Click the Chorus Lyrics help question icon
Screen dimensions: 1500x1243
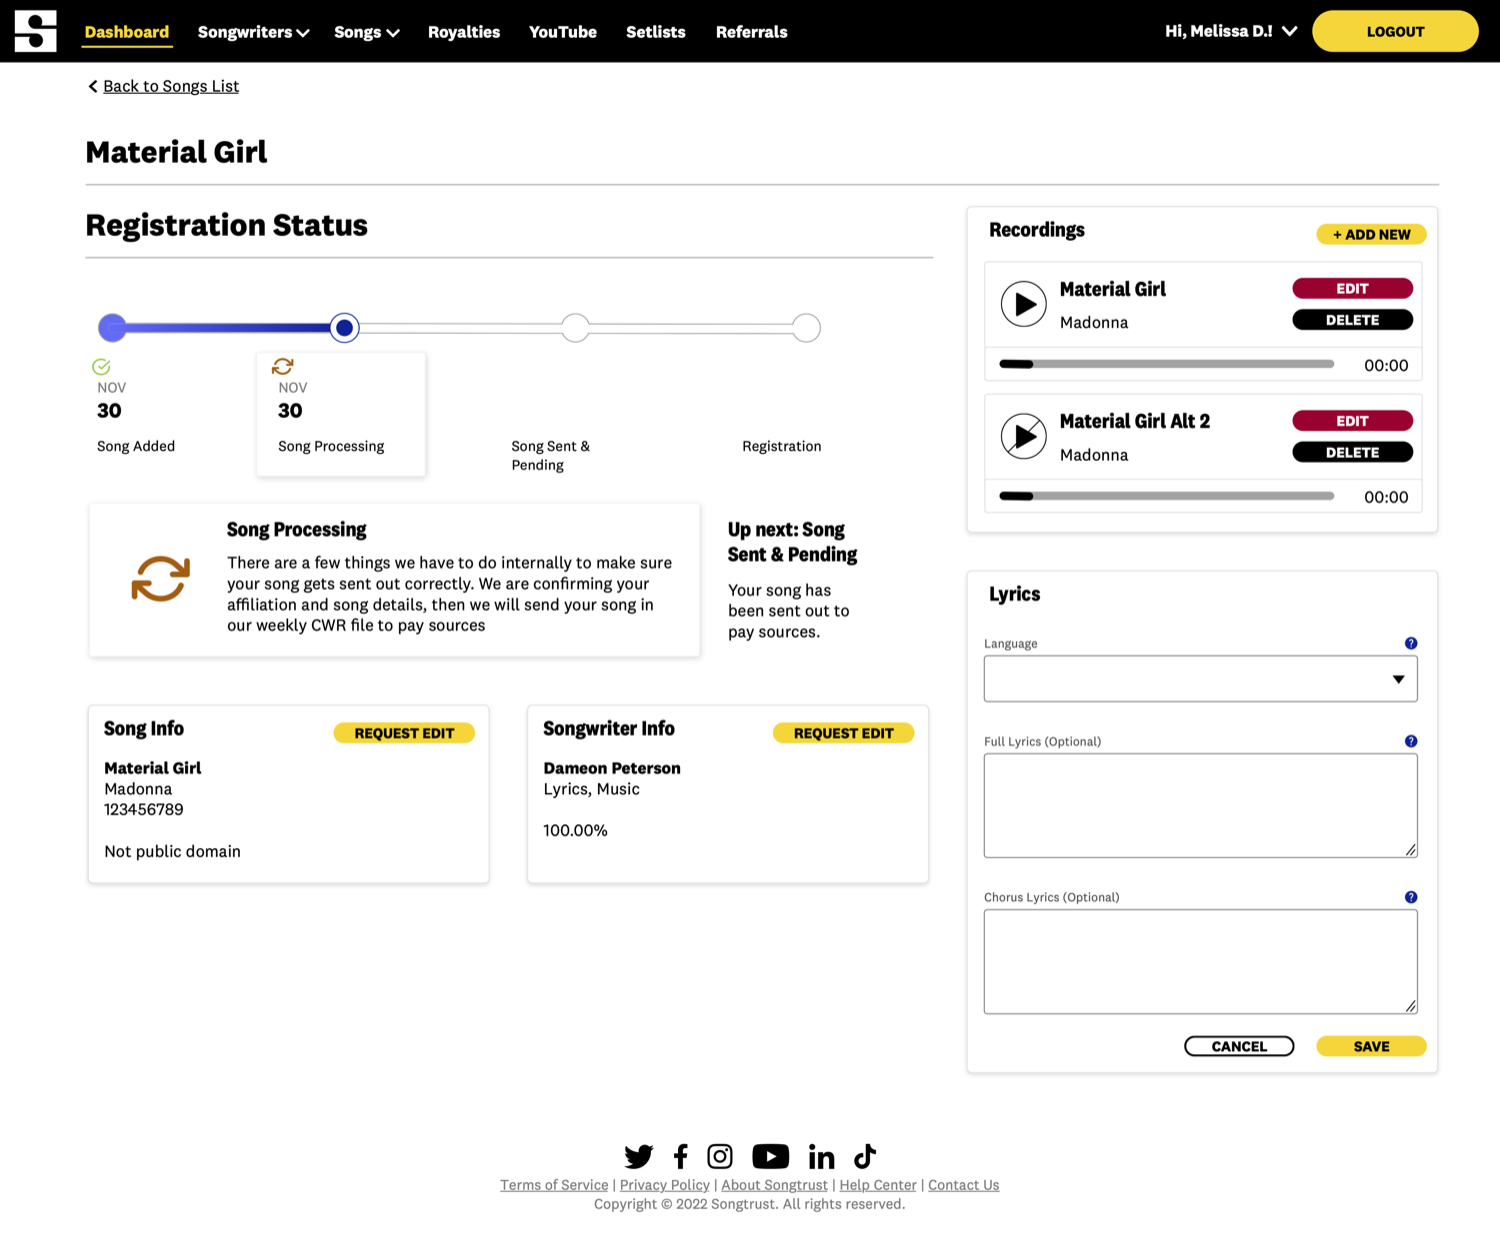pos(1411,897)
